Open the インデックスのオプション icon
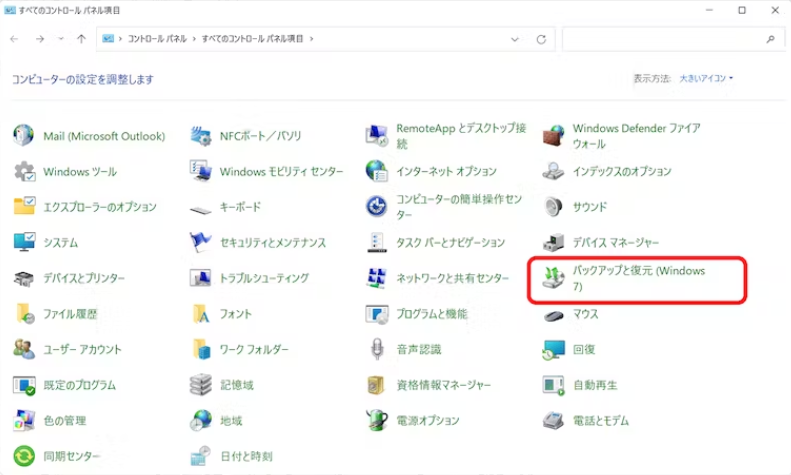Screen dimensions: 791x475 point(553,171)
